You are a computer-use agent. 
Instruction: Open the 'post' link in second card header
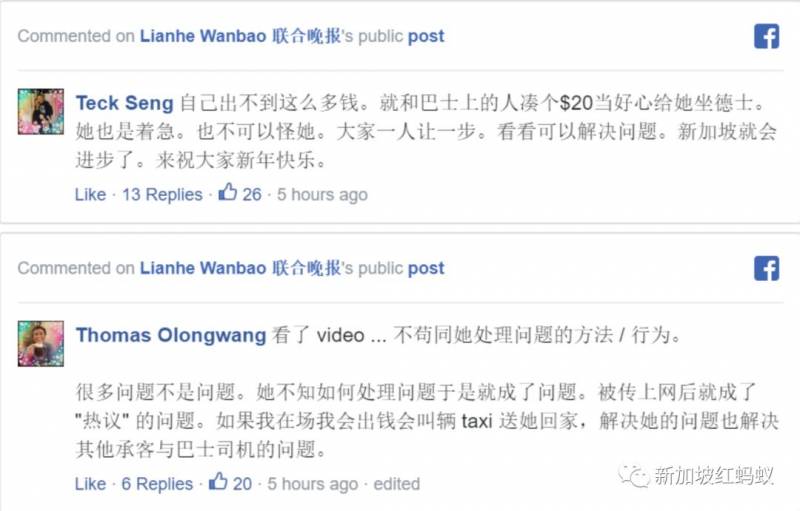[426, 269]
